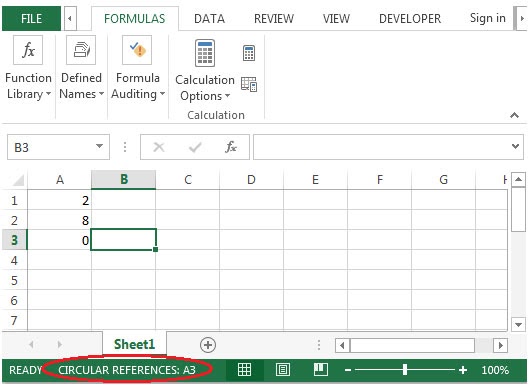
Task: Click the vertical scrollbar thumb
Action: (519, 209)
